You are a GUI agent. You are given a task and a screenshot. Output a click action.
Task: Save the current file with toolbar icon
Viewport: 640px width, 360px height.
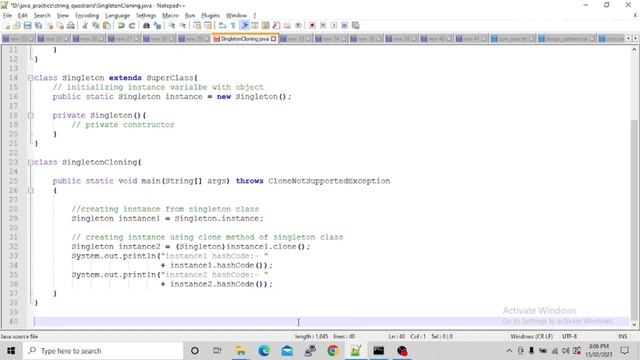27,25
